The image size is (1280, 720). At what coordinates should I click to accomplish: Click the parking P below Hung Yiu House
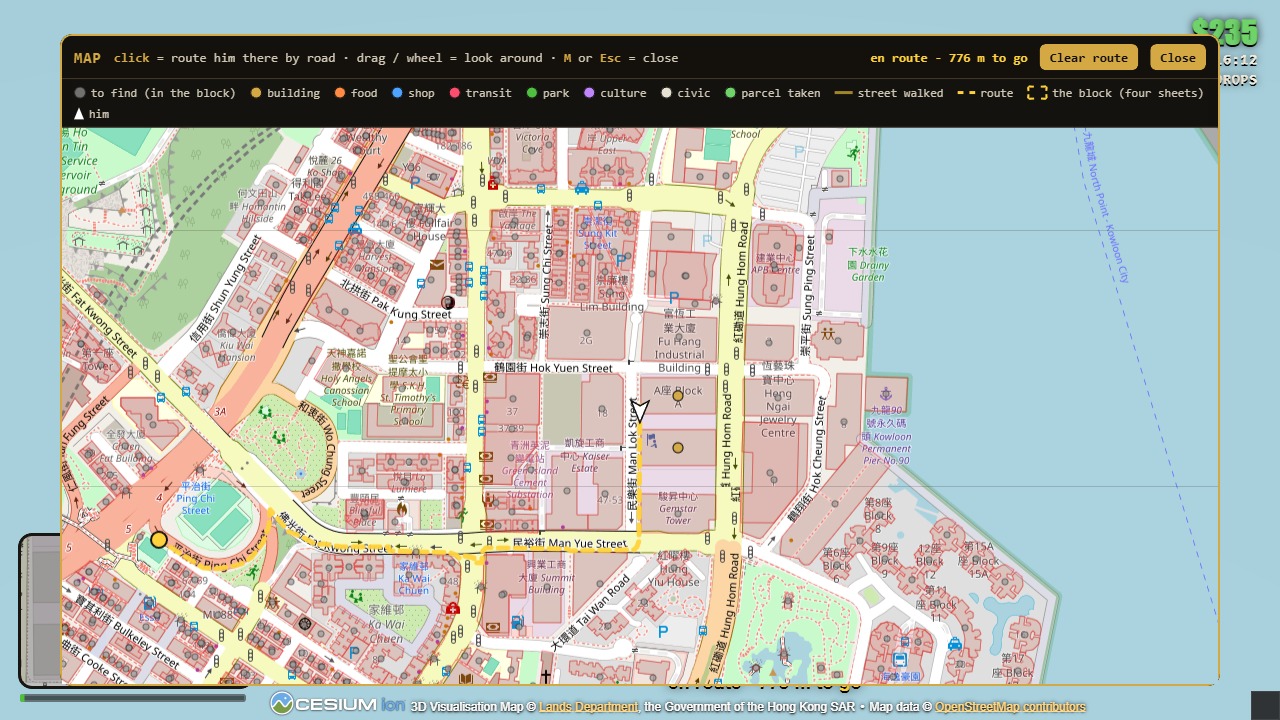point(662,631)
